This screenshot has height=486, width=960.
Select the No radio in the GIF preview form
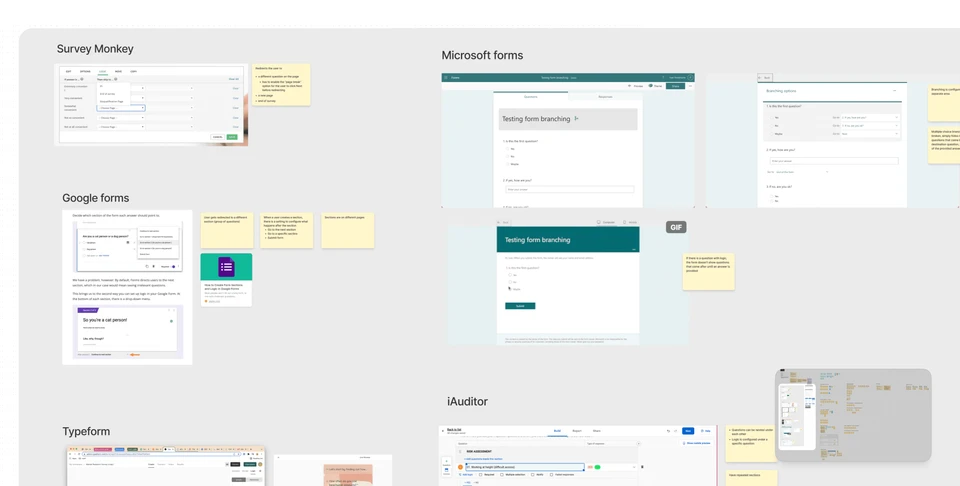(x=510, y=282)
